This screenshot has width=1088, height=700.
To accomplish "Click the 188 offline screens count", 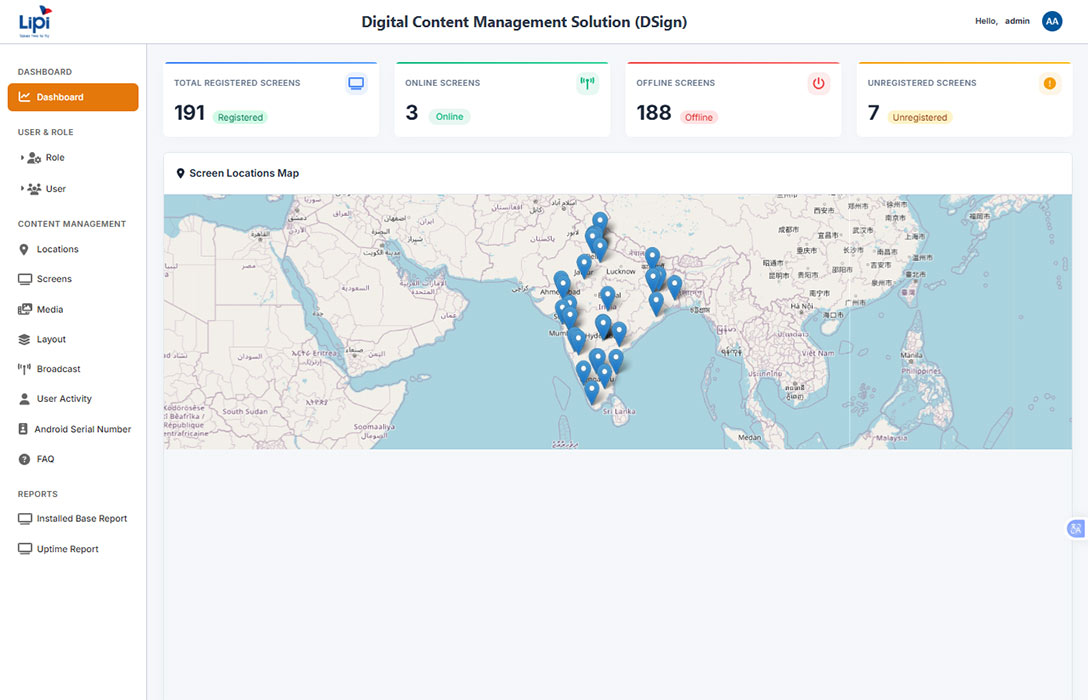I will pos(654,112).
